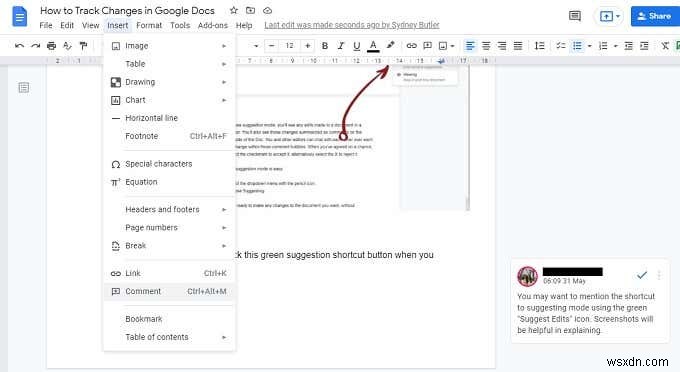Viewport: 680px width, 372px height.
Task: Toggle bulleted list
Action: point(577,46)
